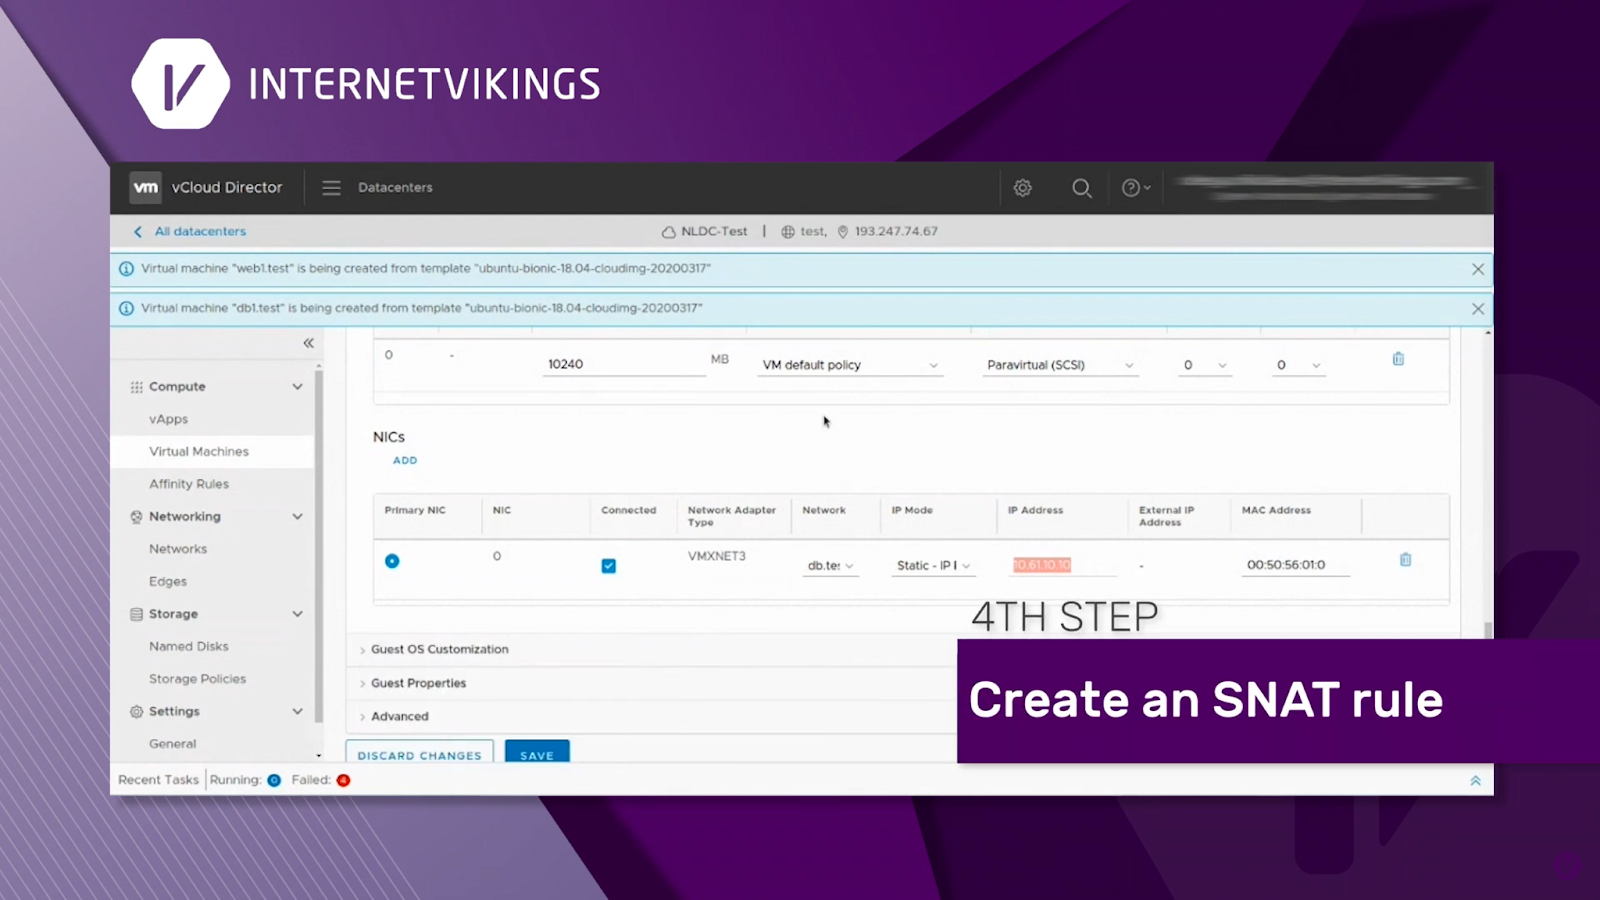The width and height of the screenshot is (1600, 900).
Task: Click the NLDC-Test cloud icon
Action: [668, 232]
